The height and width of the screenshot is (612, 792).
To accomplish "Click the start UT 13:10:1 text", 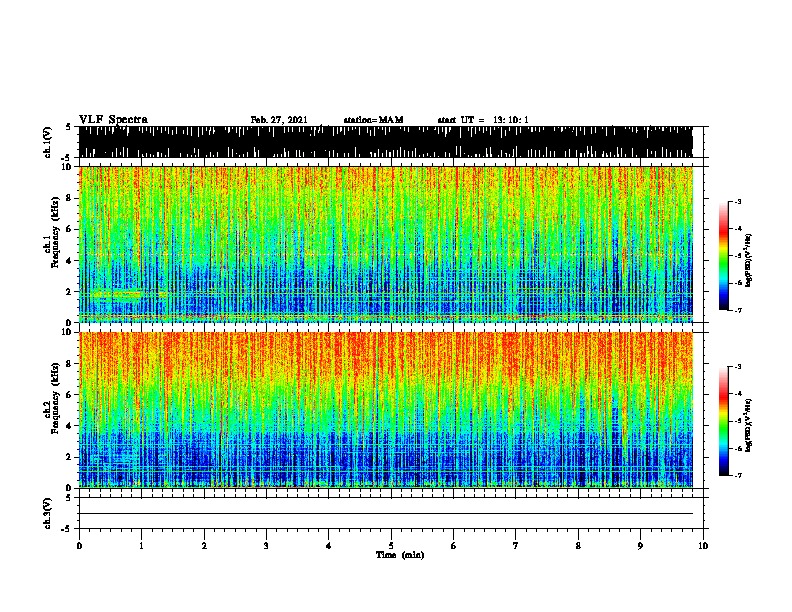I will [483, 120].
